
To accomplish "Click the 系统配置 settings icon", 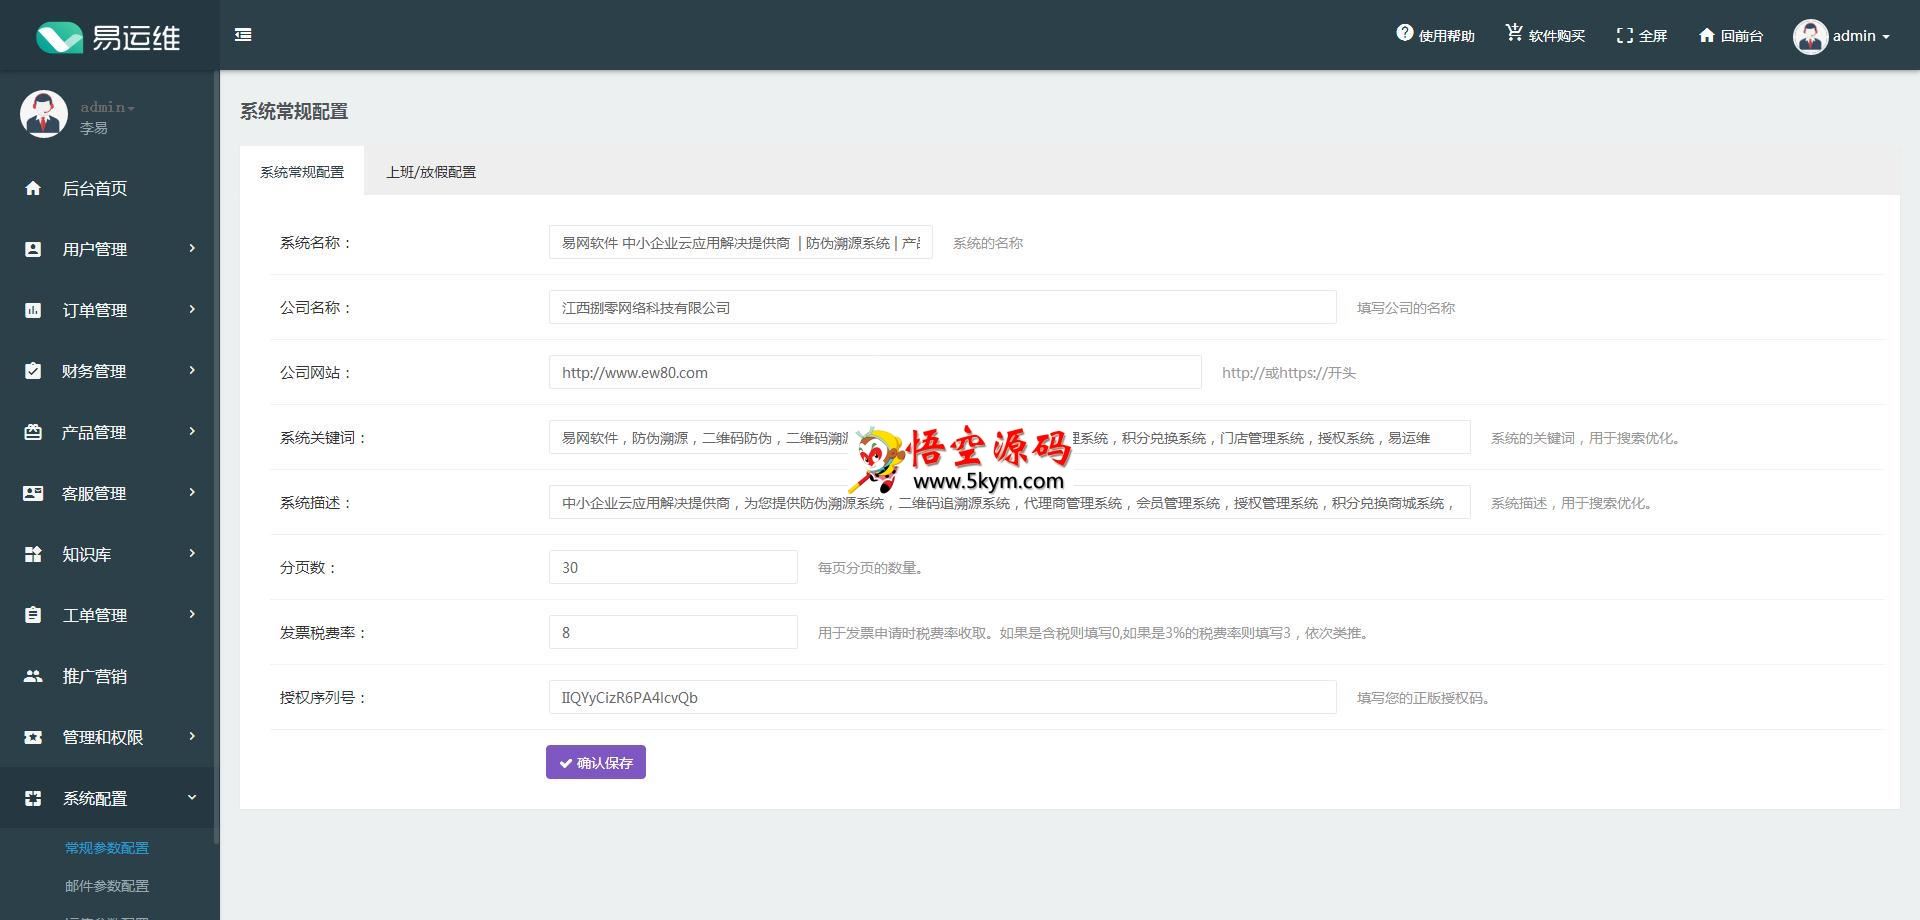I will tap(33, 798).
